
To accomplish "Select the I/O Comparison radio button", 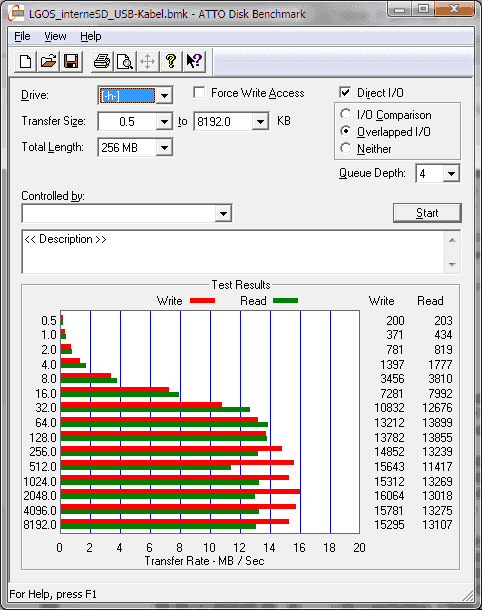I will (345, 114).
